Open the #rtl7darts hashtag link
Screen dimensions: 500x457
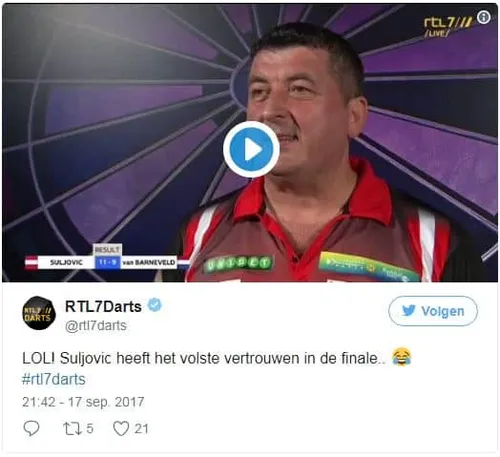pyautogui.click(x=54, y=379)
